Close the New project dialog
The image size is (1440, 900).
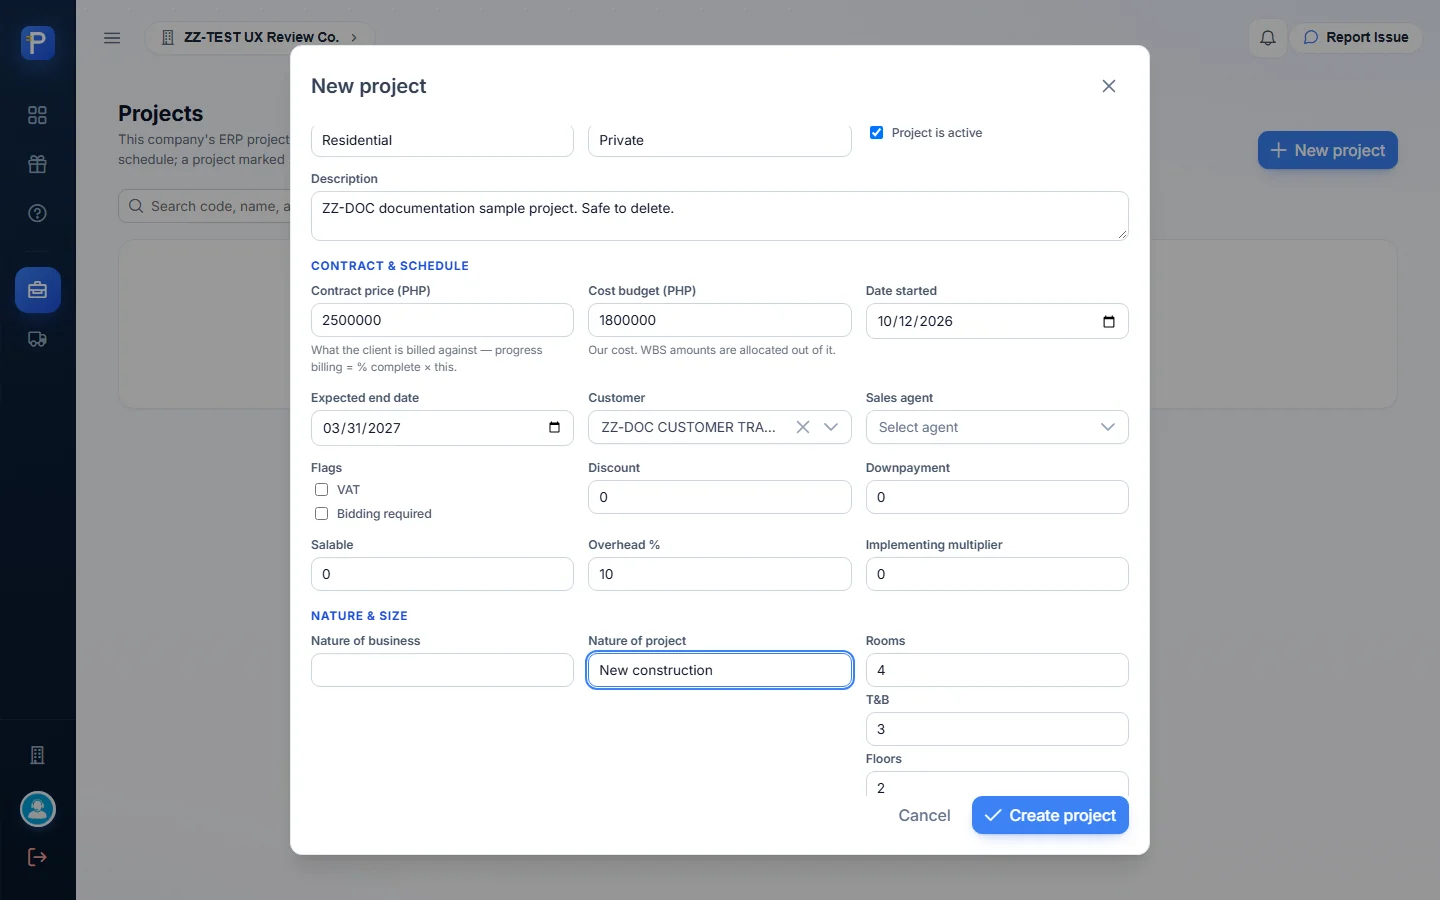point(1109,86)
